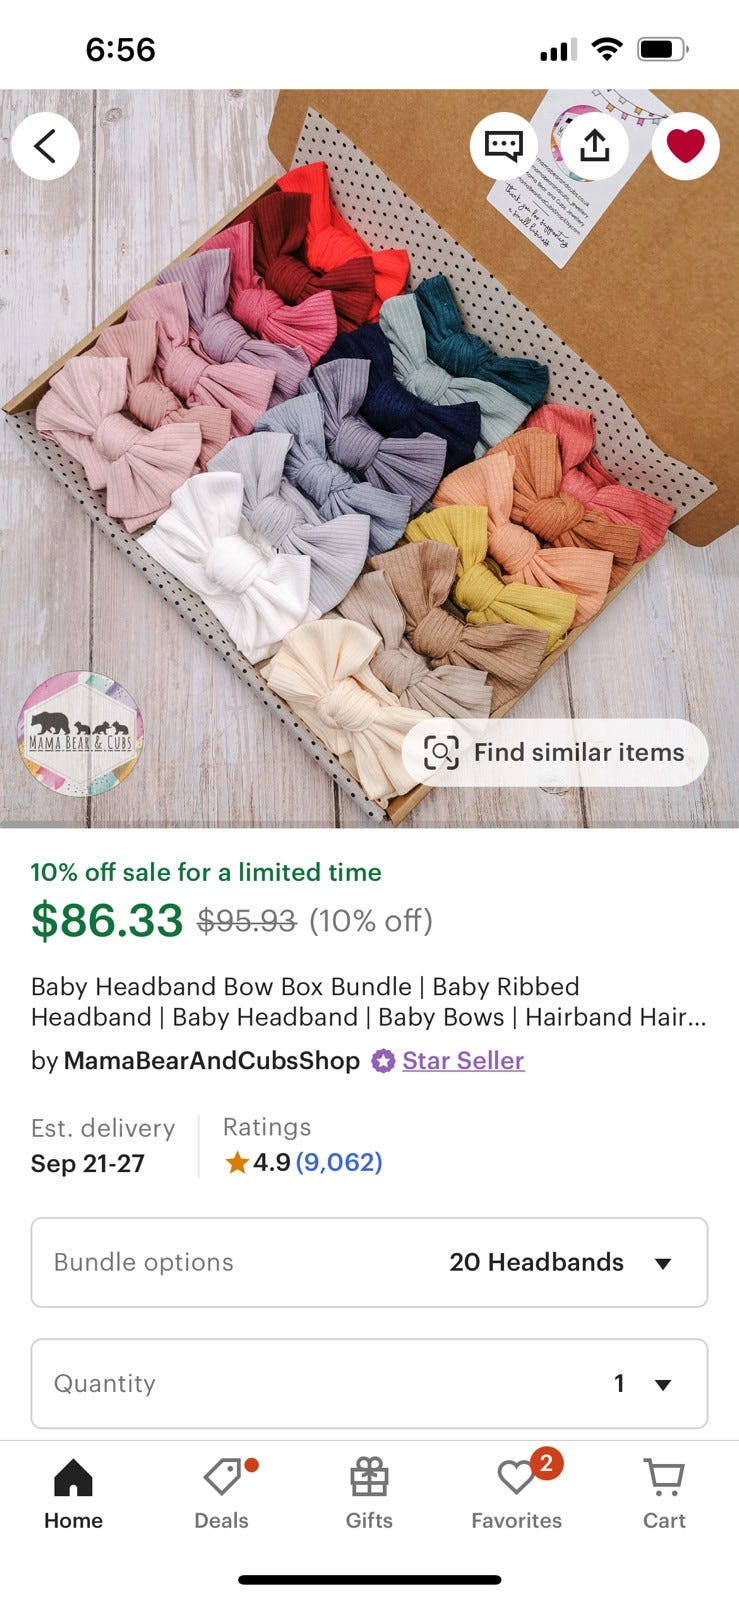Open the message seller chat icon
Viewport: 739px width, 1600px height.
pyautogui.click(x=504, y=146)
